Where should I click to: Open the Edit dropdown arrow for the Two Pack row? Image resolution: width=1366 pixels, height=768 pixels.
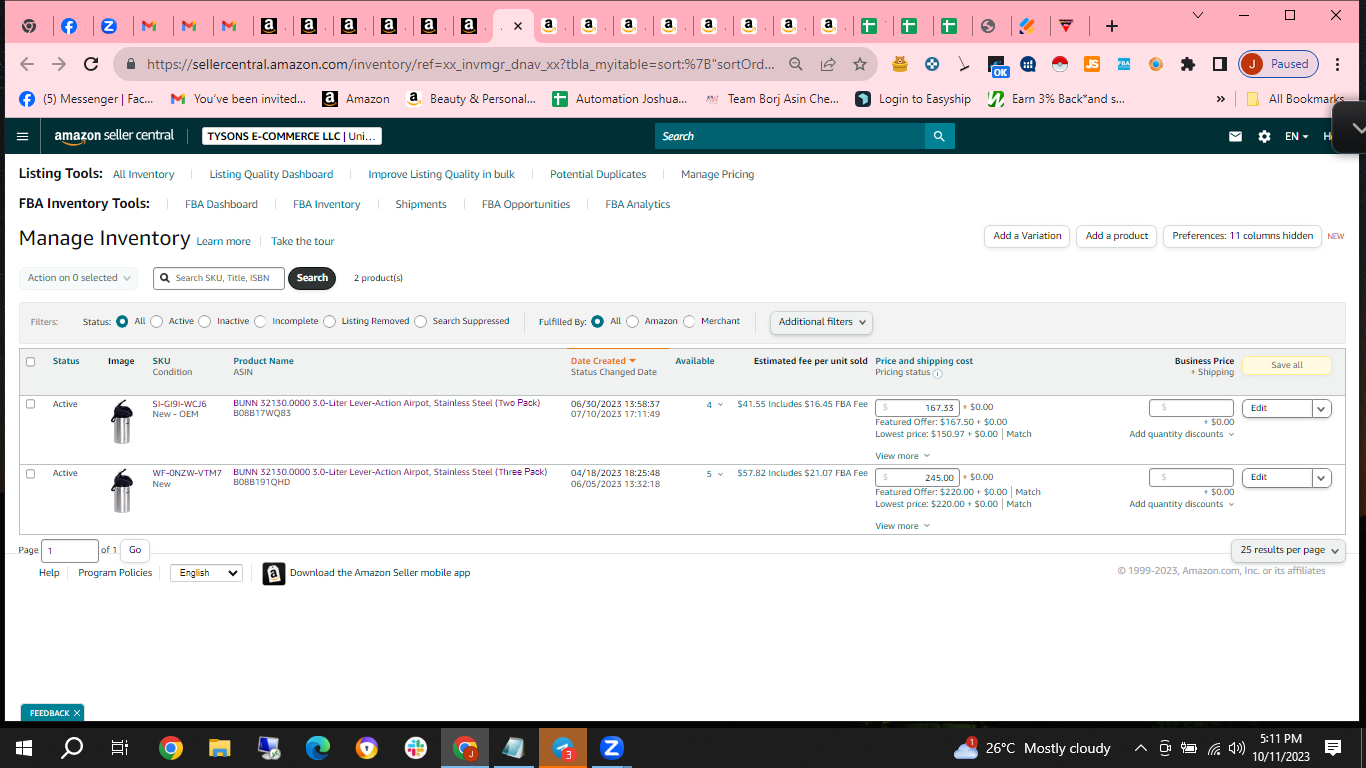click(1322, 408)
